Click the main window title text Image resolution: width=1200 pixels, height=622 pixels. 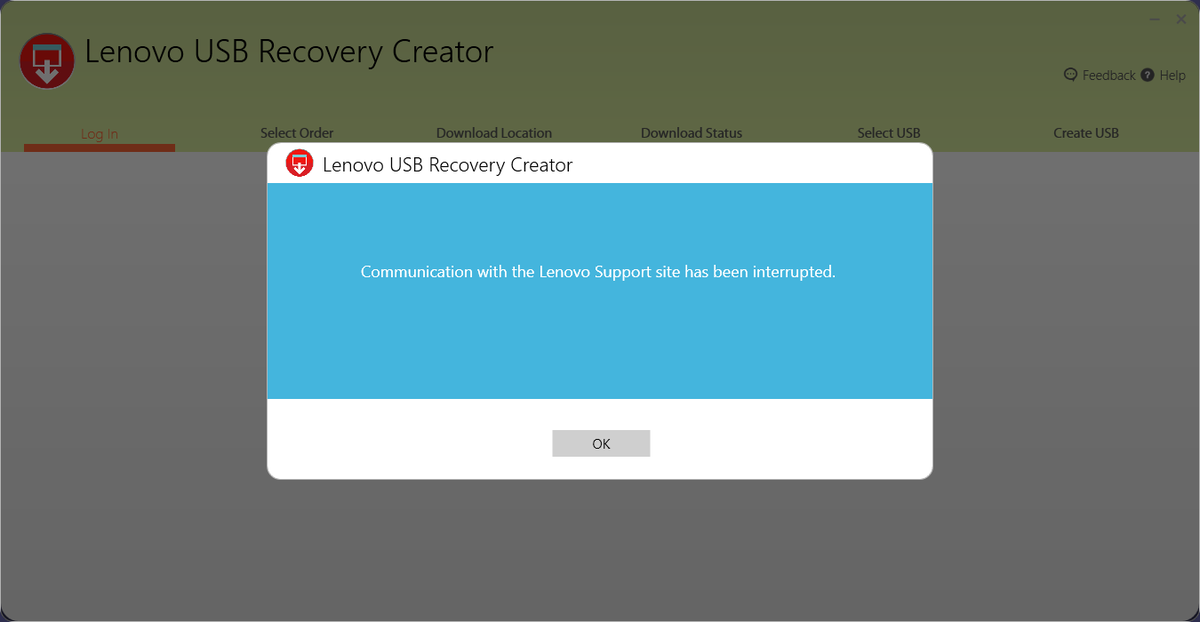[x=289, y=52]
